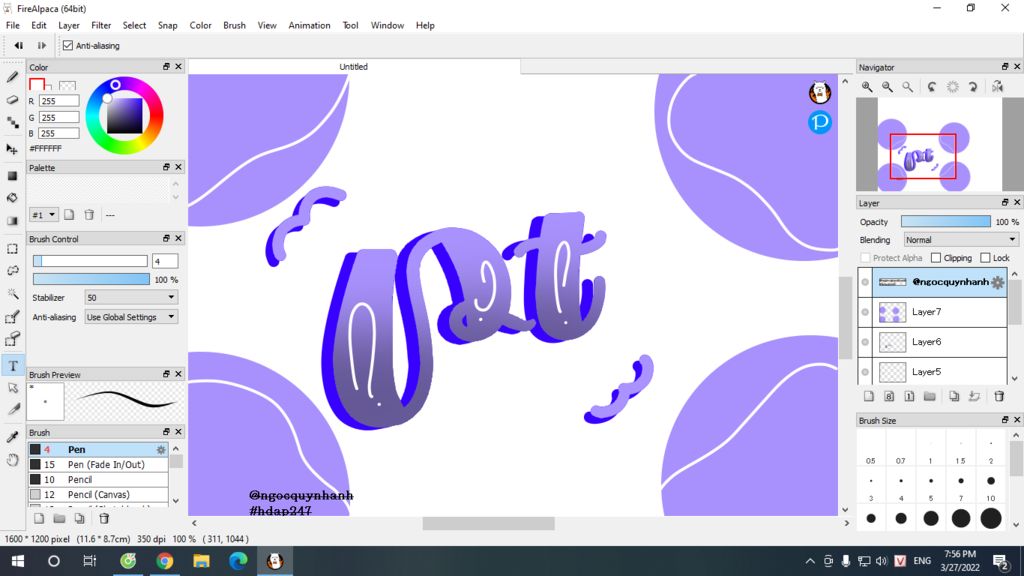Select the Pen (Fade In/Out) brush

coord(98,465)
